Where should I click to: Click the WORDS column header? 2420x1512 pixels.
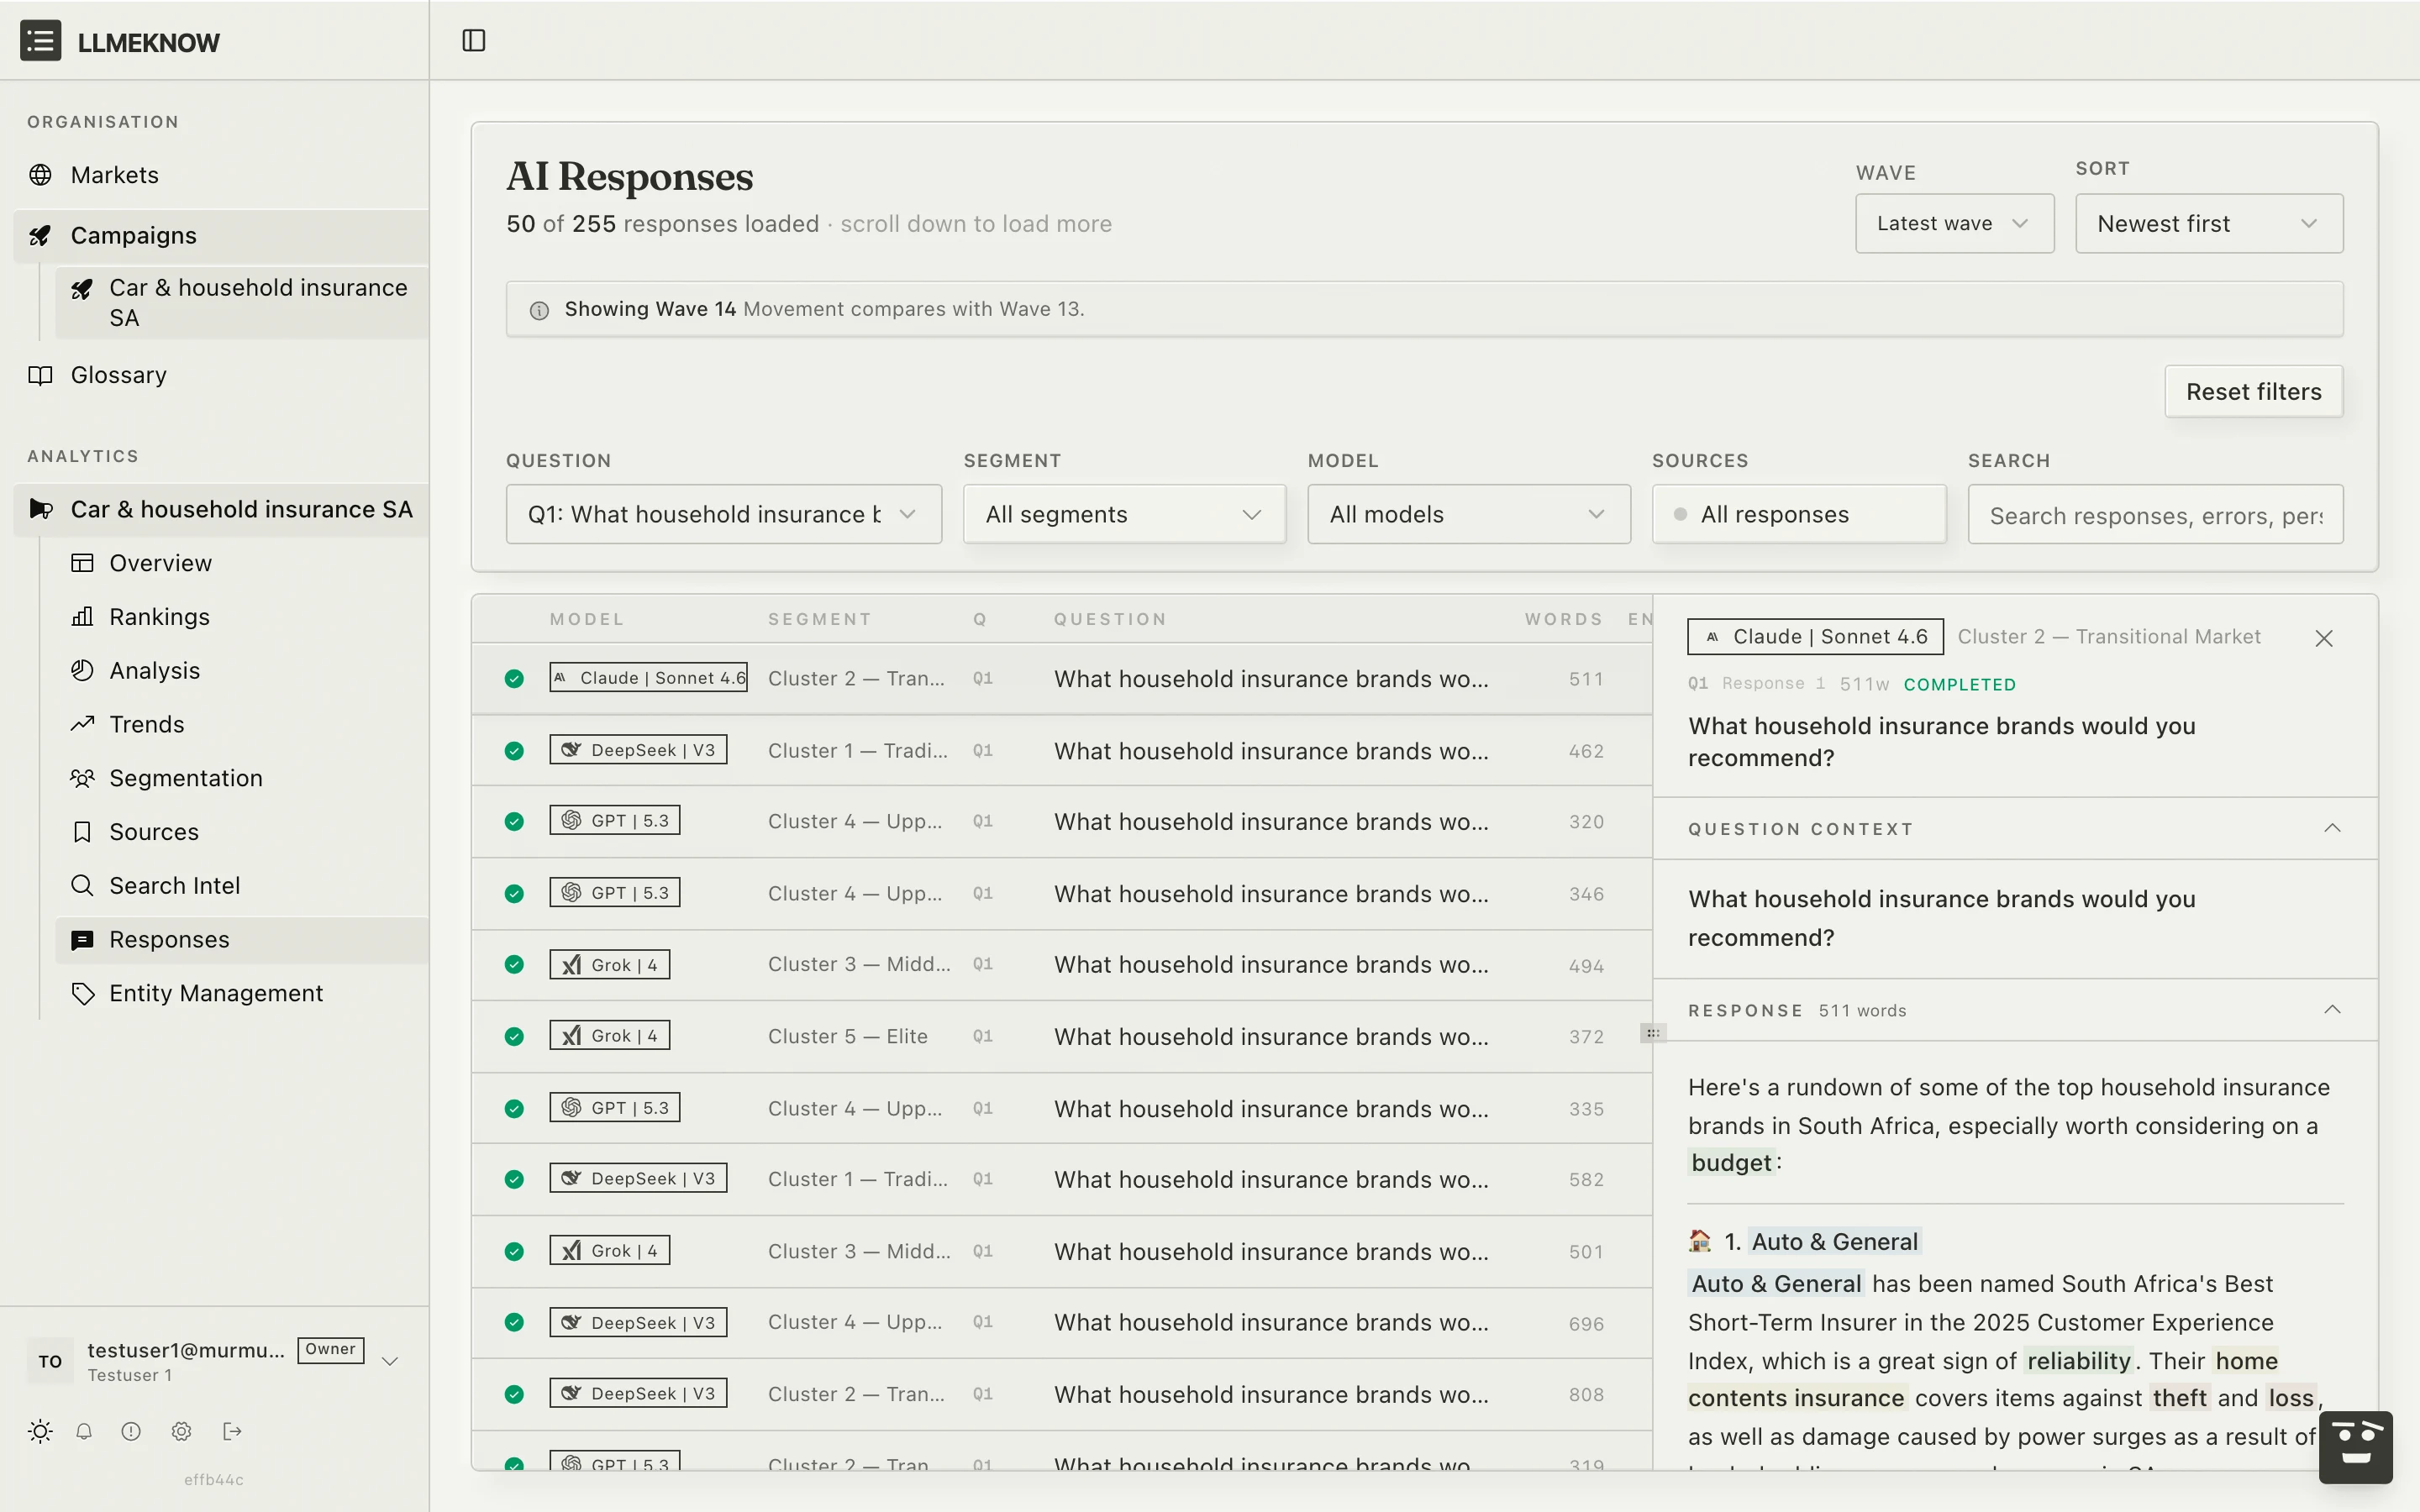(1563, 619)
